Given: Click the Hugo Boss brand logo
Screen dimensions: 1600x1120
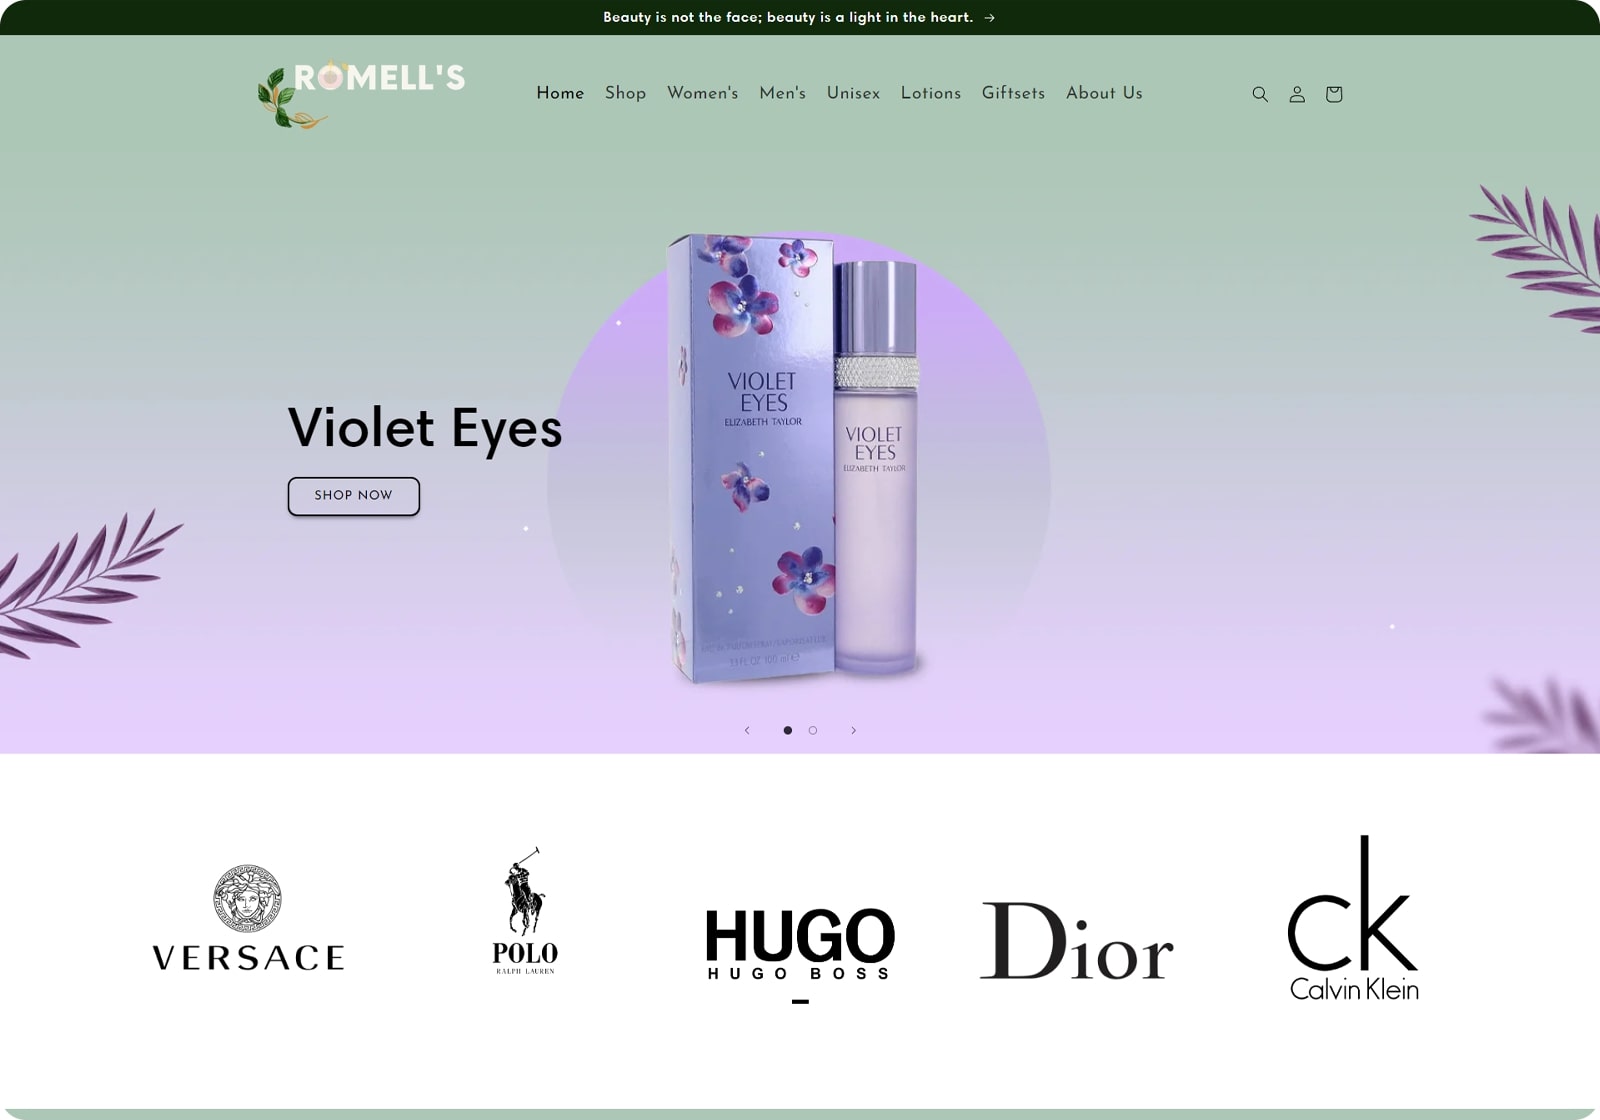Looking at the screenshot, I should [x=800, y=943].
